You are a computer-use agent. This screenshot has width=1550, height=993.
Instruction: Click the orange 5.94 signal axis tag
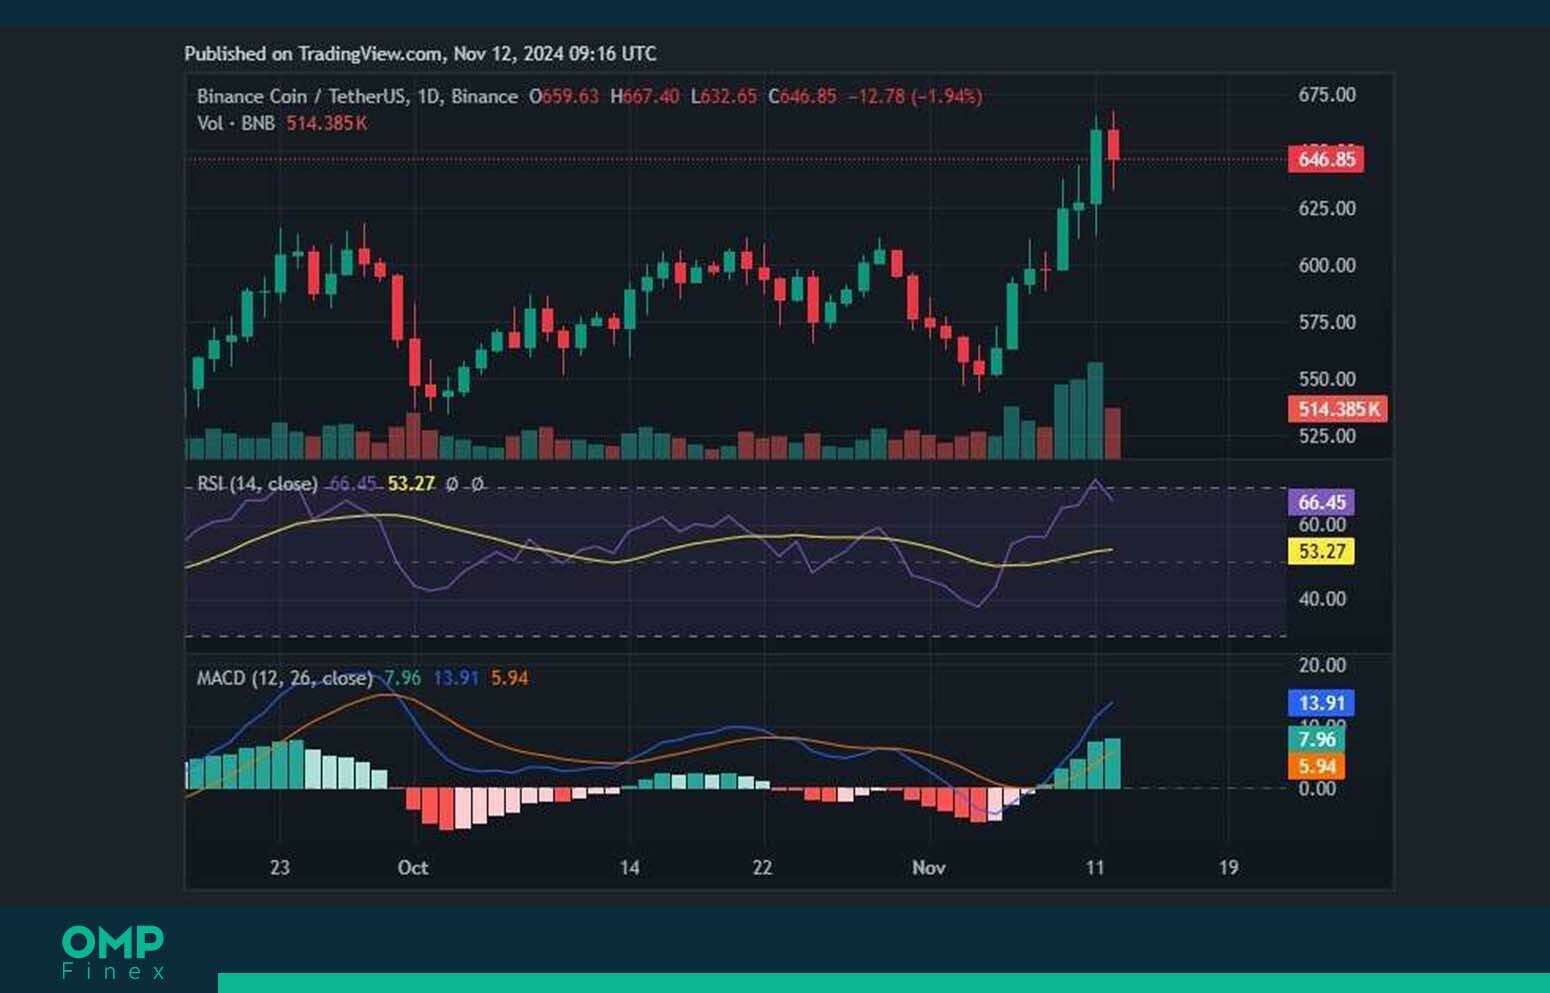click(1316, 767)
